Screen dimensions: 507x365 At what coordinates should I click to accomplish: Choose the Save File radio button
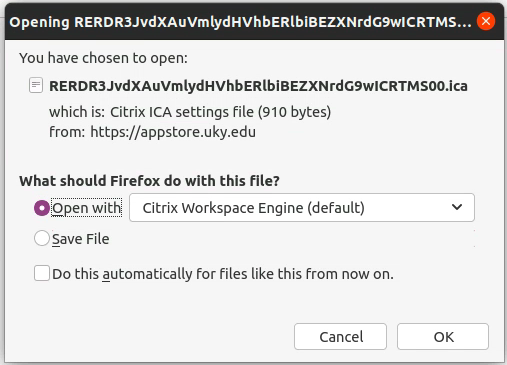point(42,239)
